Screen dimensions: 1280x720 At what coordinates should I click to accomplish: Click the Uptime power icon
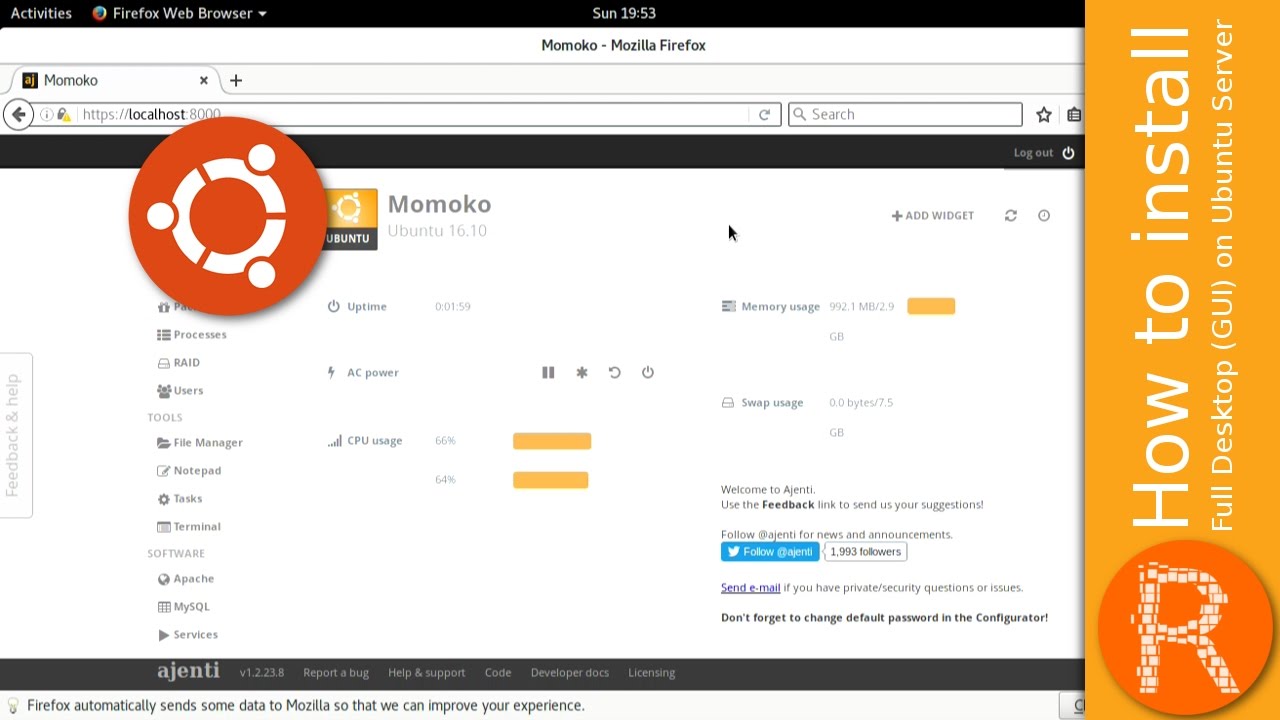pos(334,307)
